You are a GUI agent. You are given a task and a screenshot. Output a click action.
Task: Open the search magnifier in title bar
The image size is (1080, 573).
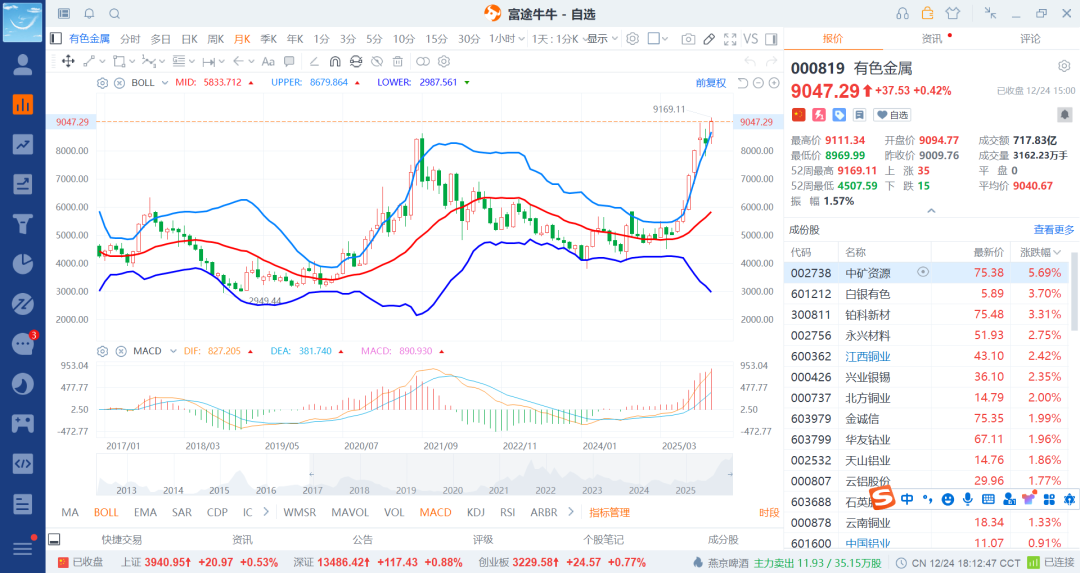[114, 13]
